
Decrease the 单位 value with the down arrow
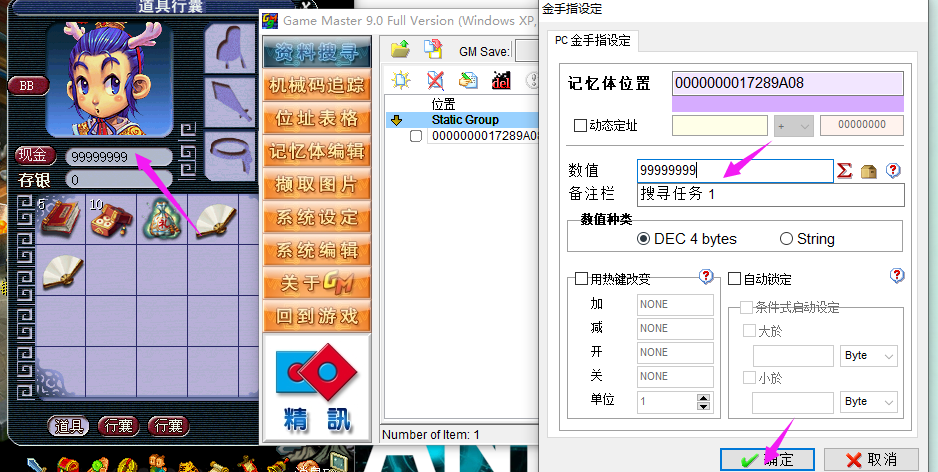click(x=704, y=406)
